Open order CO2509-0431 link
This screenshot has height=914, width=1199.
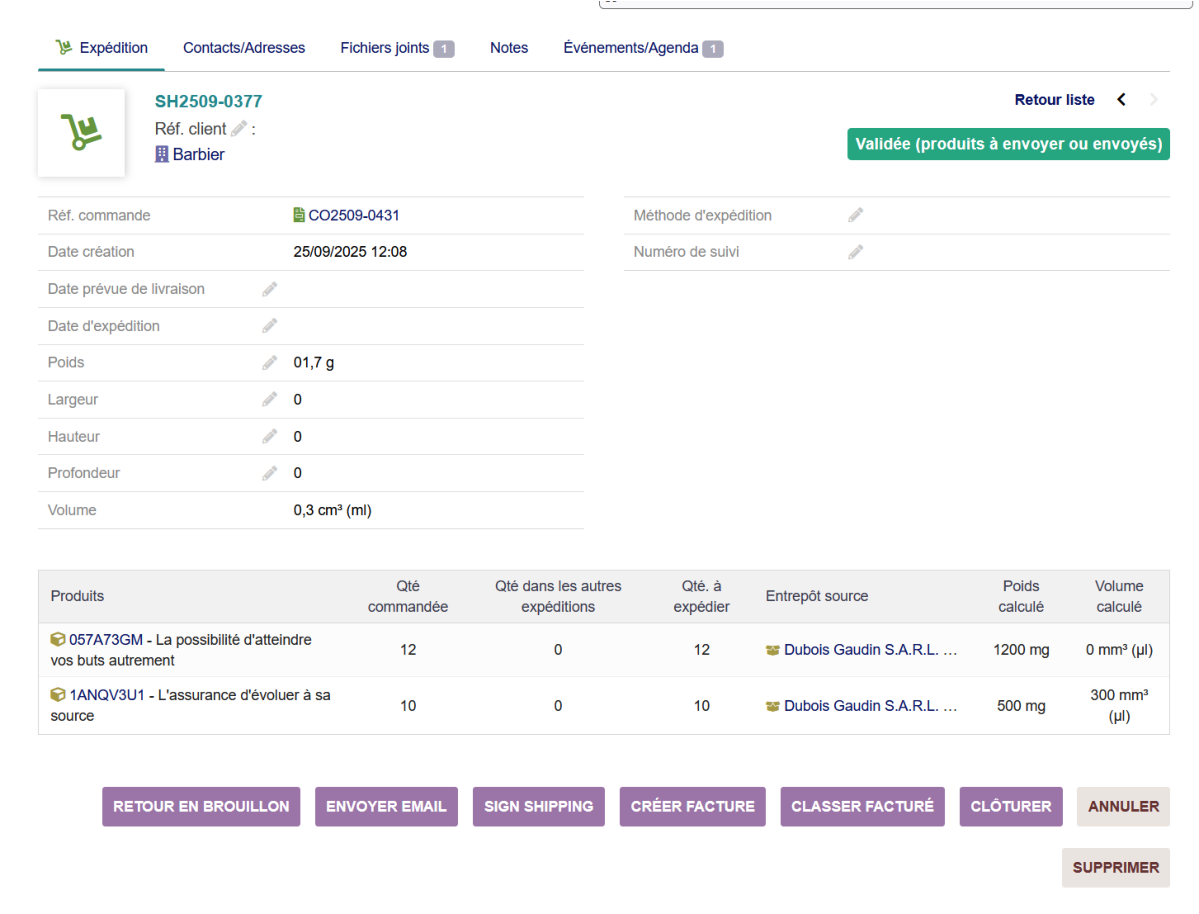353,215
